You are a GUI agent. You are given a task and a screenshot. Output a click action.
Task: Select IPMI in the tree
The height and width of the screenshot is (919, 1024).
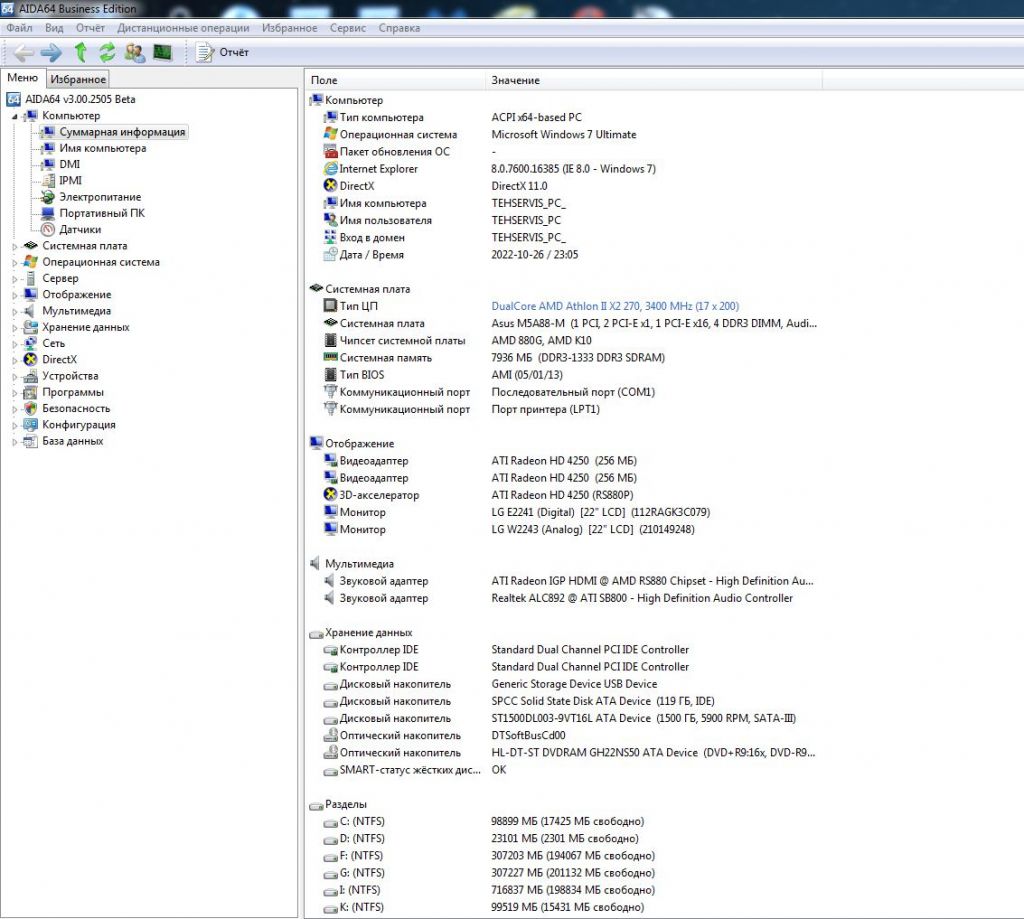coord(71,181)
